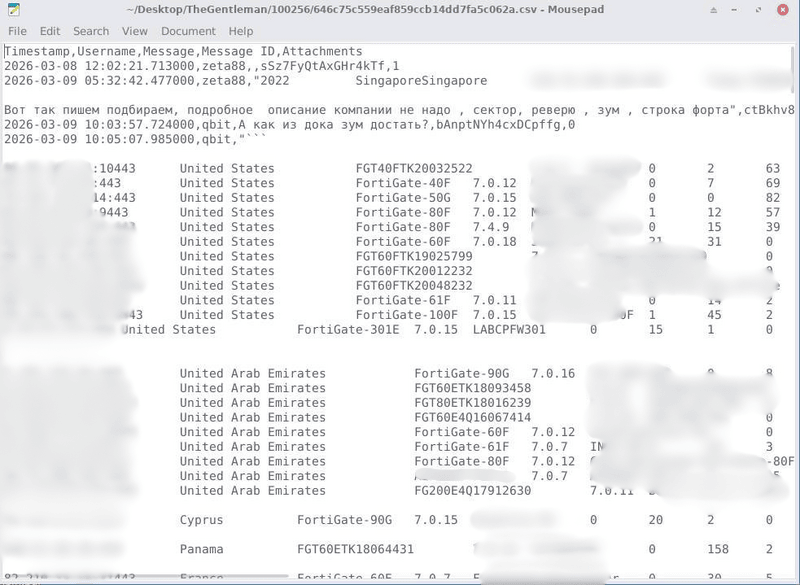Click the Mousepad app icon in title bar
800x585 pixels.
[x=14, y=9]
